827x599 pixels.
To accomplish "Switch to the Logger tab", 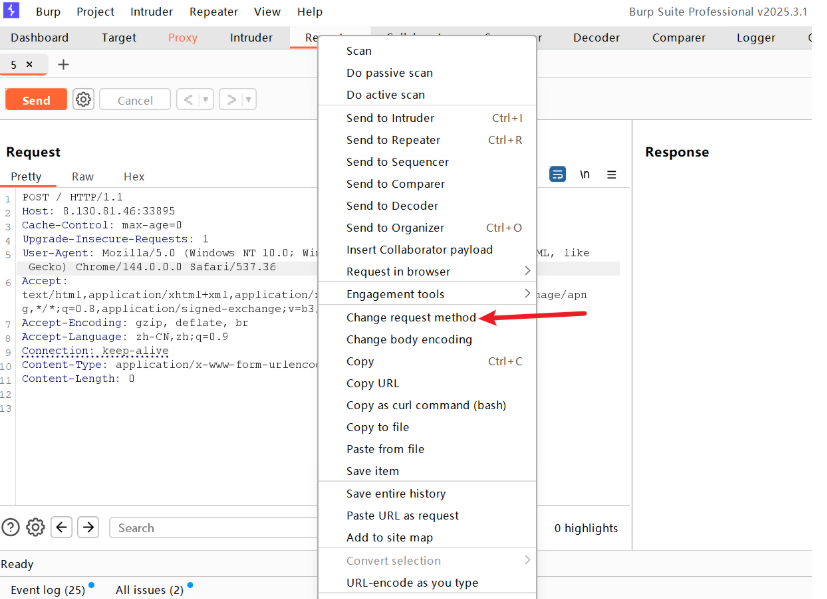I will coord(756,37).
